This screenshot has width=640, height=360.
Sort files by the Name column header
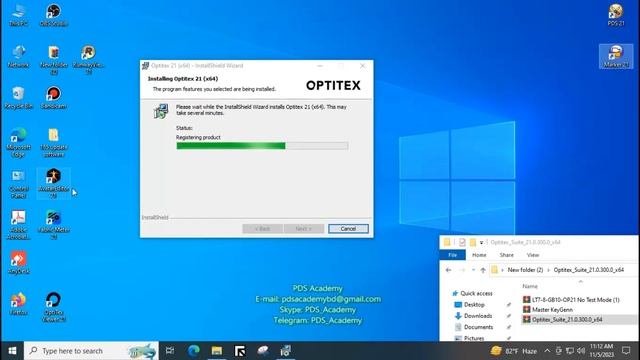pos(530,286)
